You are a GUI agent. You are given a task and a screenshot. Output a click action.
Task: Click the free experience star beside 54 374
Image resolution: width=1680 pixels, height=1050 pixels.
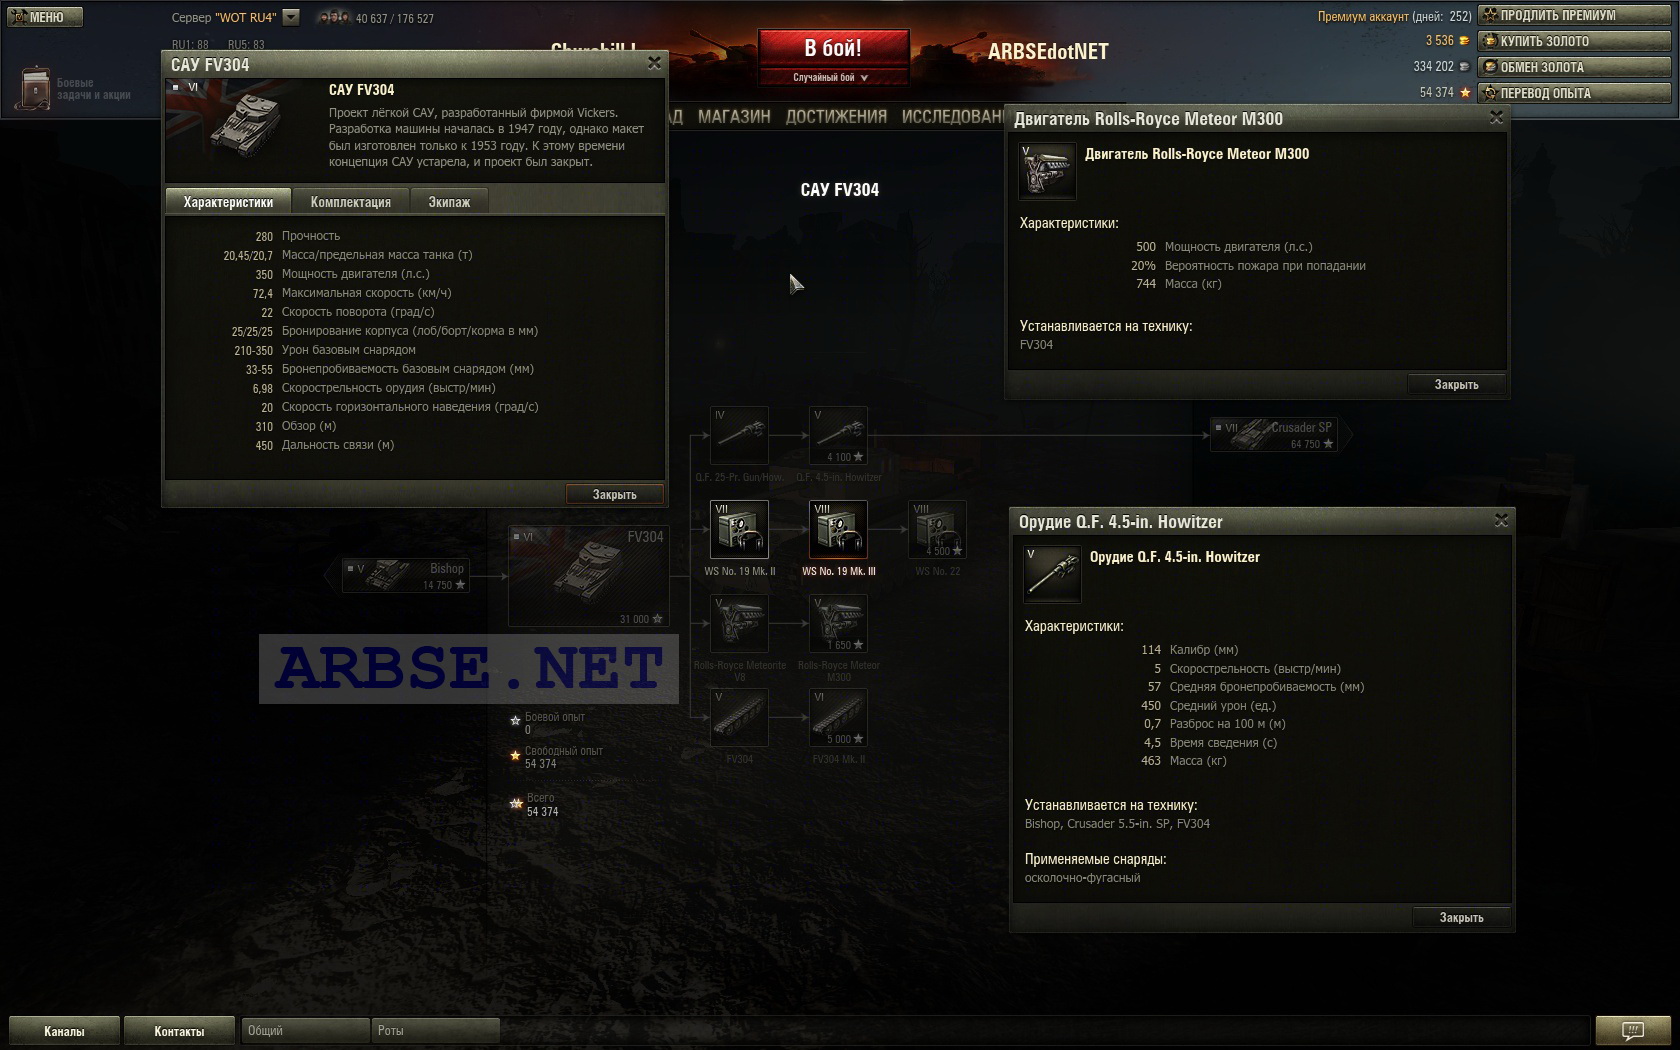(x=1465, y=92)
